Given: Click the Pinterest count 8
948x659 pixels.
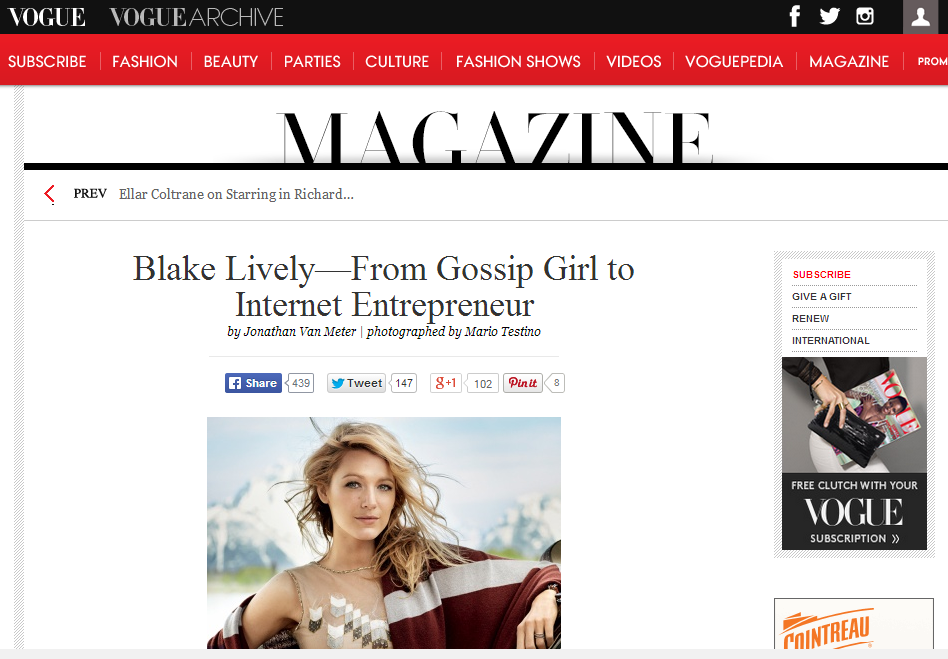Looking at the screenshot, I should pyautogui.click(x=556, y=383).
